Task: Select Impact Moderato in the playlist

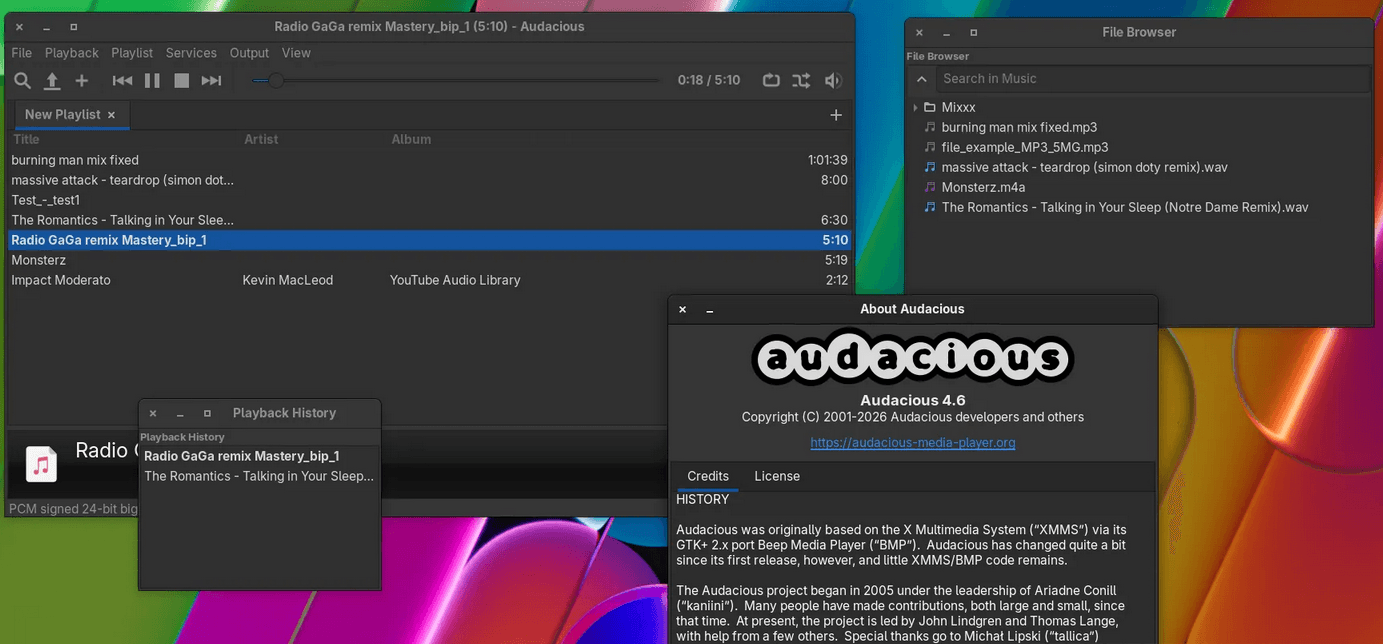Action: [x=429, y=280]
